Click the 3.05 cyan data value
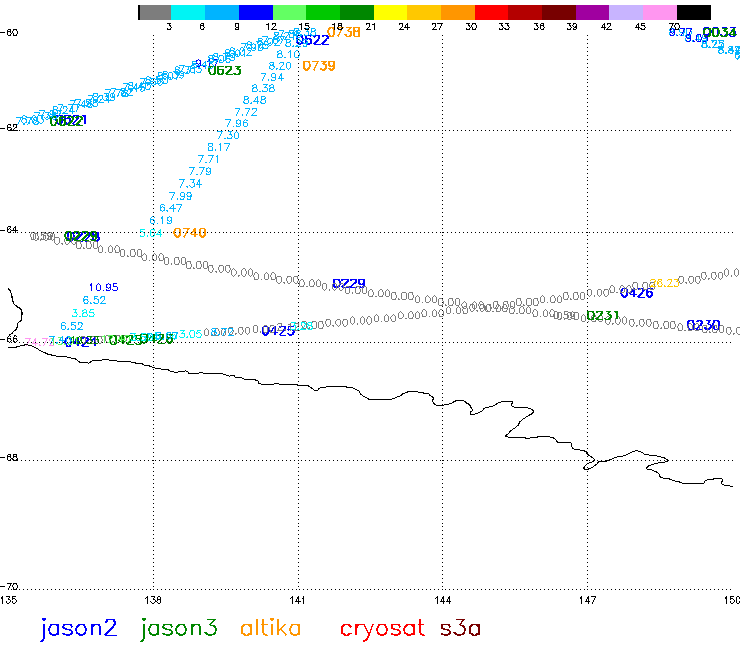Screen dimensions: 740x650 pyautogui.click(x=191, y=334)
